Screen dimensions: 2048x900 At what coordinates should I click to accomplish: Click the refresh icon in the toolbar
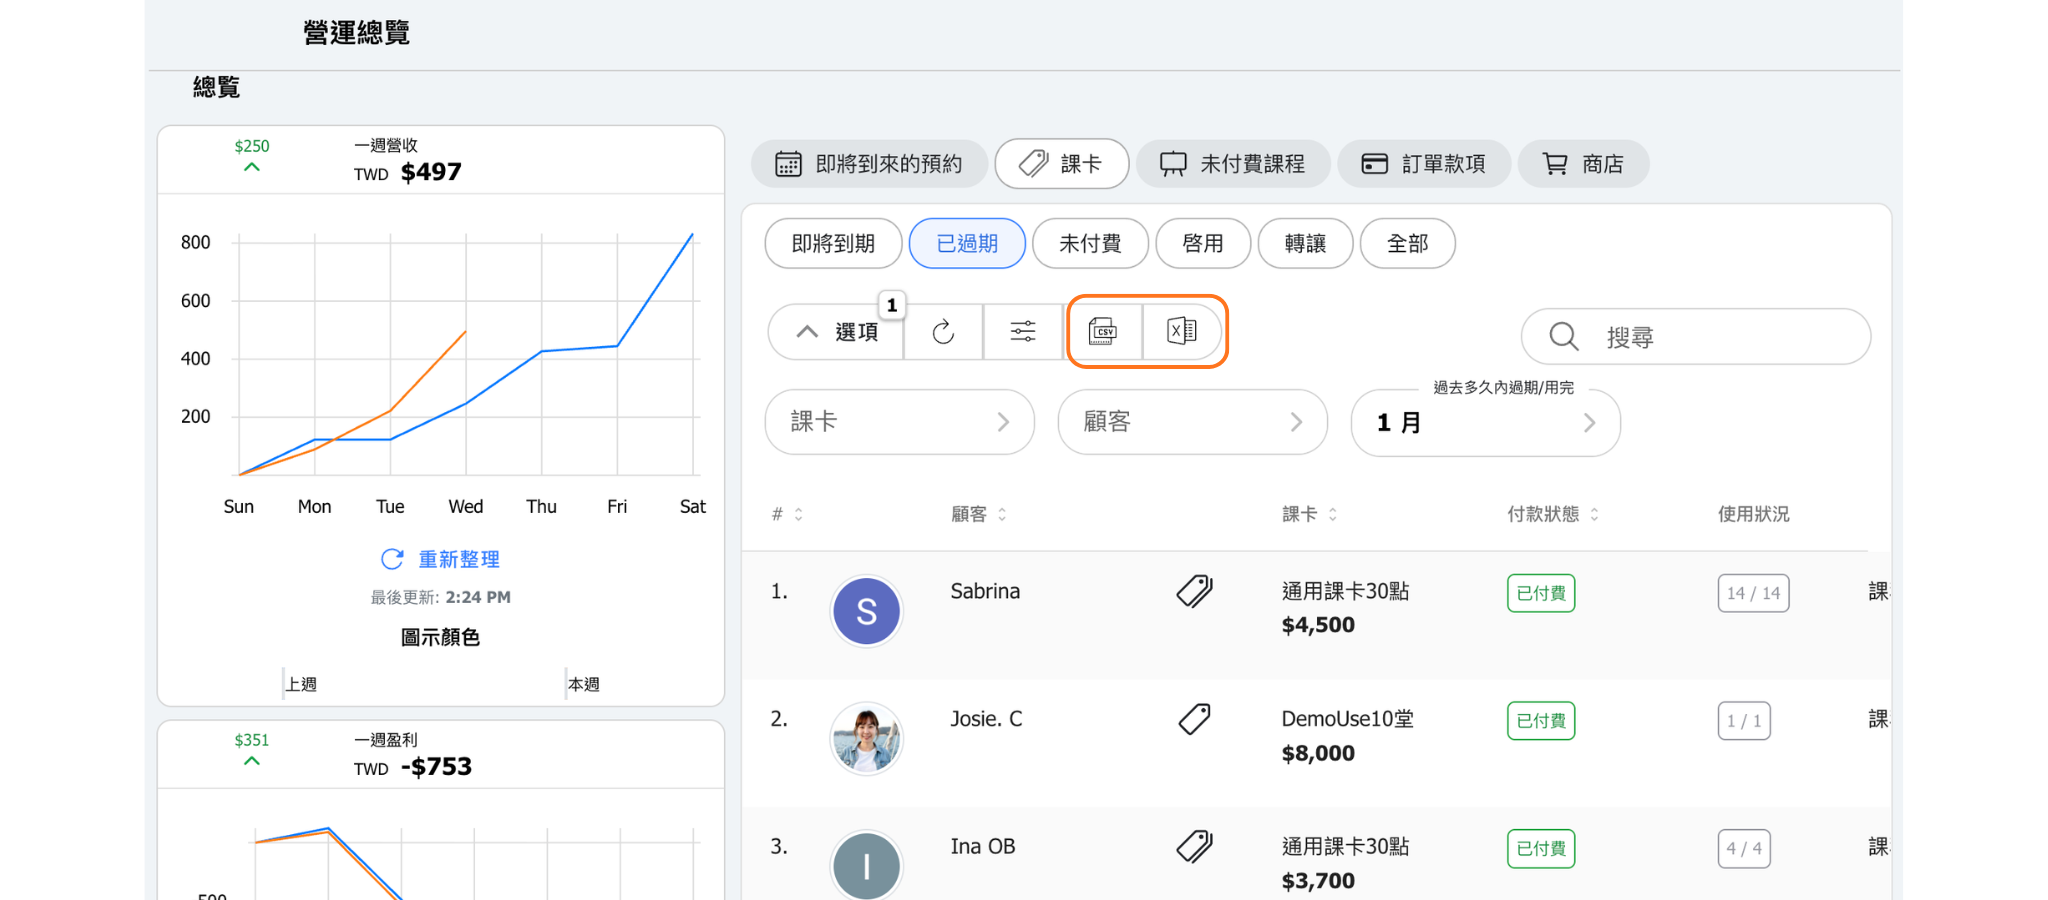943,332
